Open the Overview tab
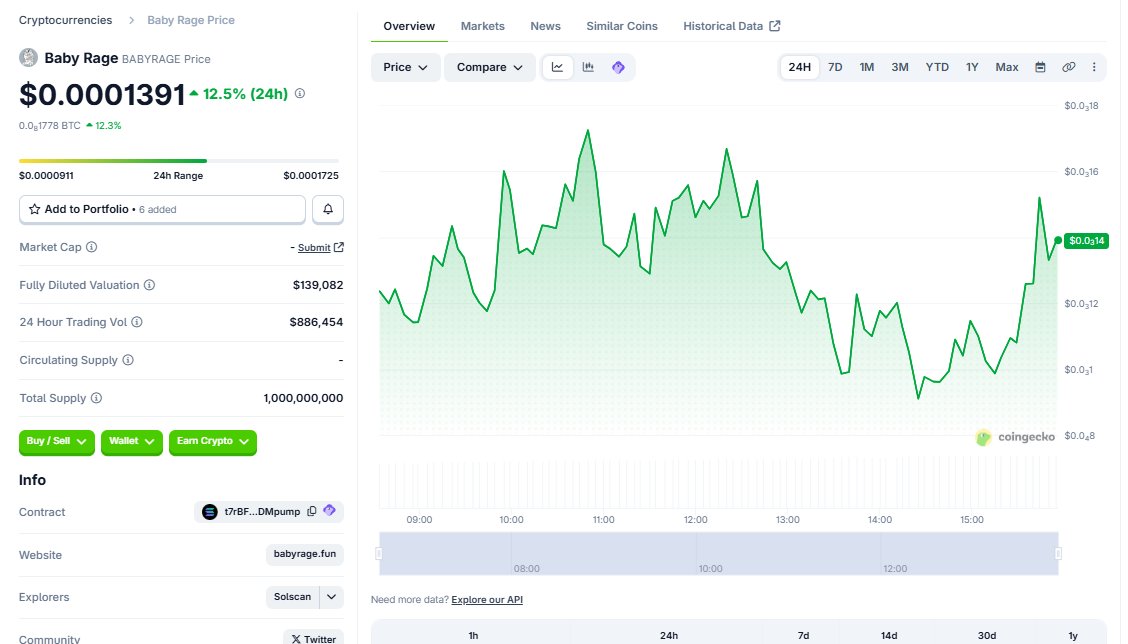The width and height of the screenshot is (1128, 644). coord(409,26)
